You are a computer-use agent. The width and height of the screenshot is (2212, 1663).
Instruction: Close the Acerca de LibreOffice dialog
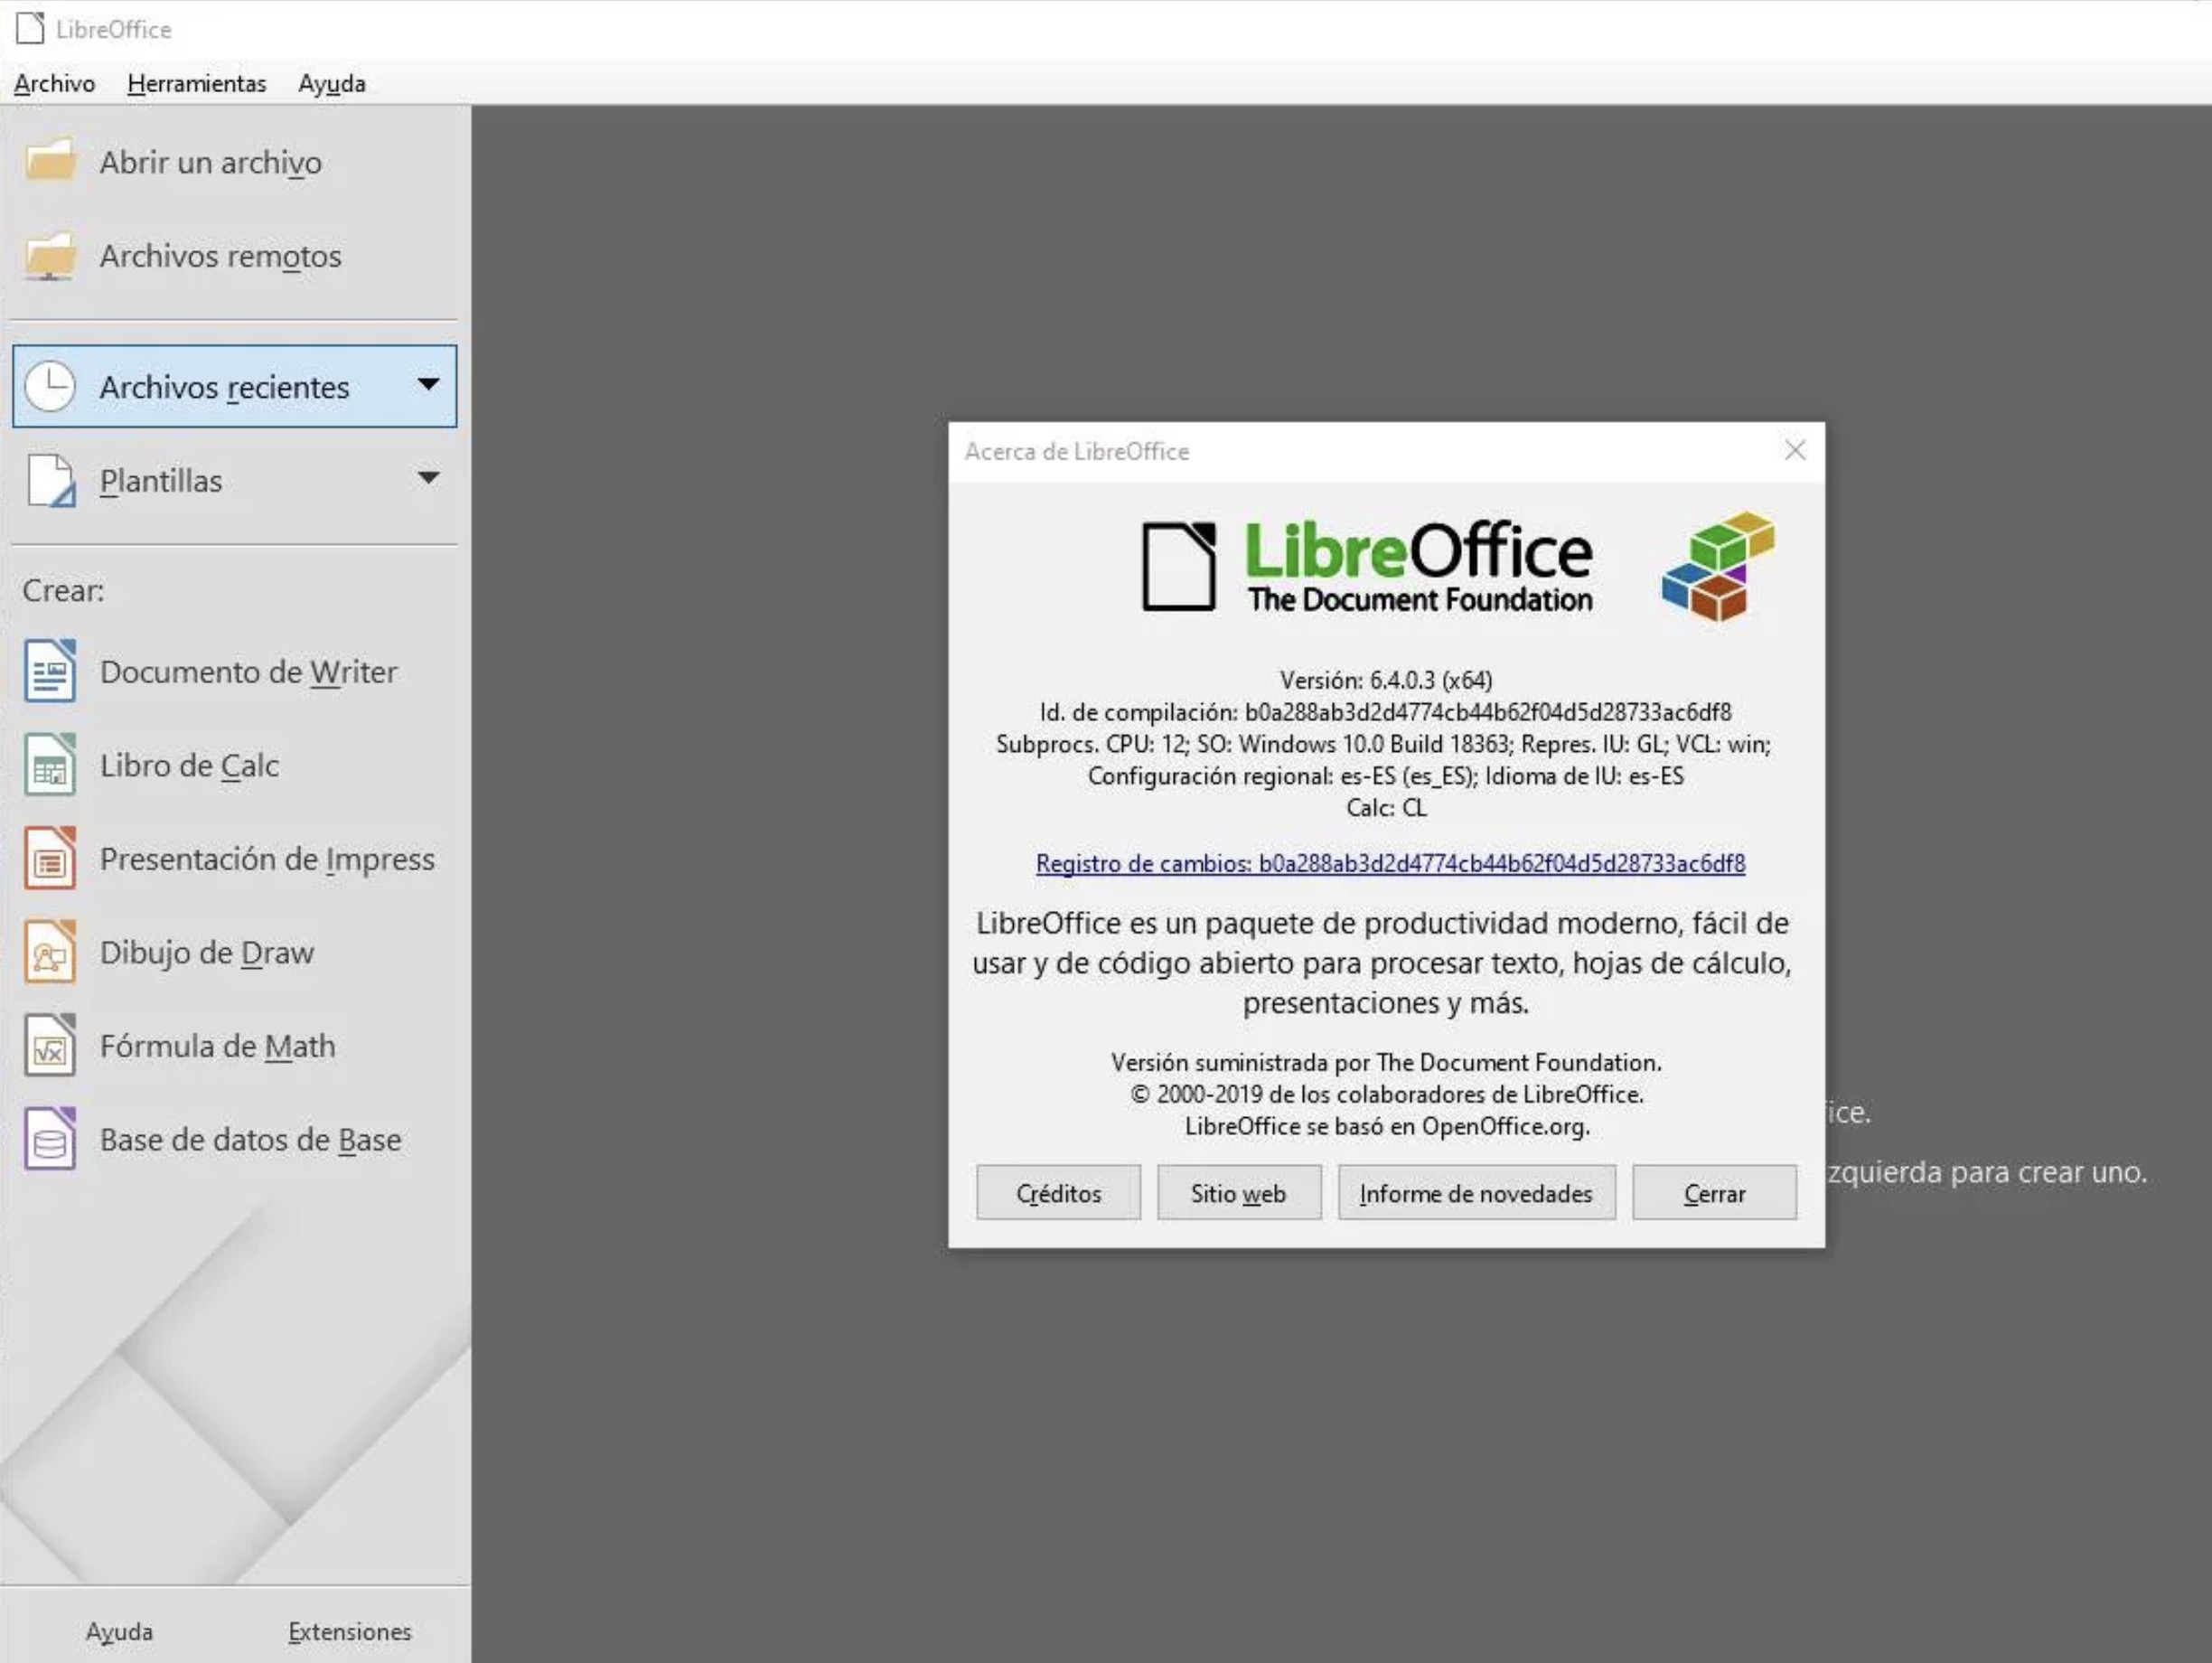click(1795, 450)
